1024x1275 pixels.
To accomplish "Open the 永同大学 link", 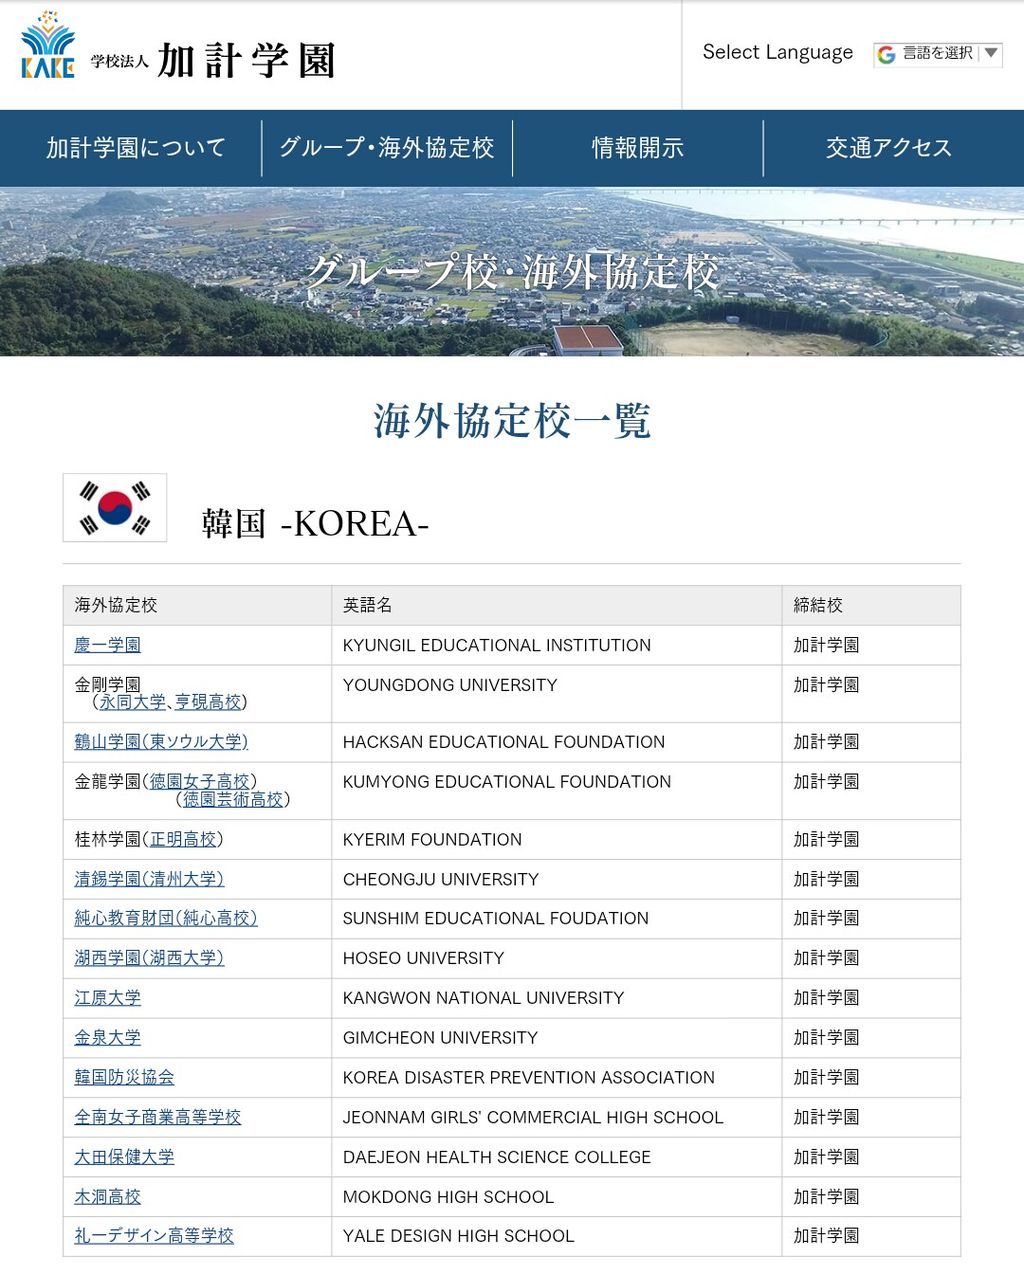I will pos(132,702).
